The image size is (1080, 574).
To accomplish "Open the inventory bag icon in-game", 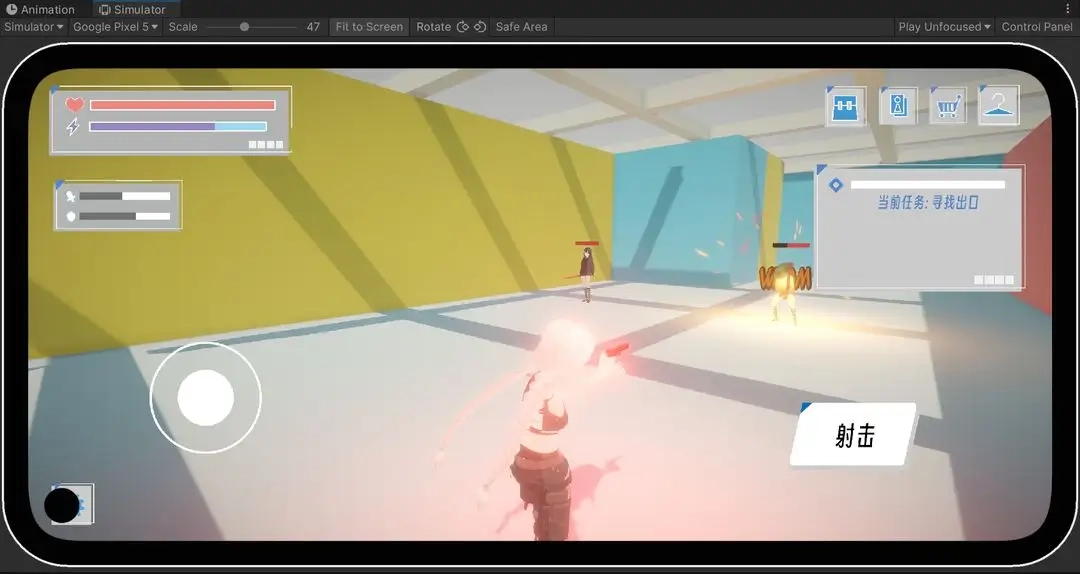I will pyautogui.click(x=846, y=106).
